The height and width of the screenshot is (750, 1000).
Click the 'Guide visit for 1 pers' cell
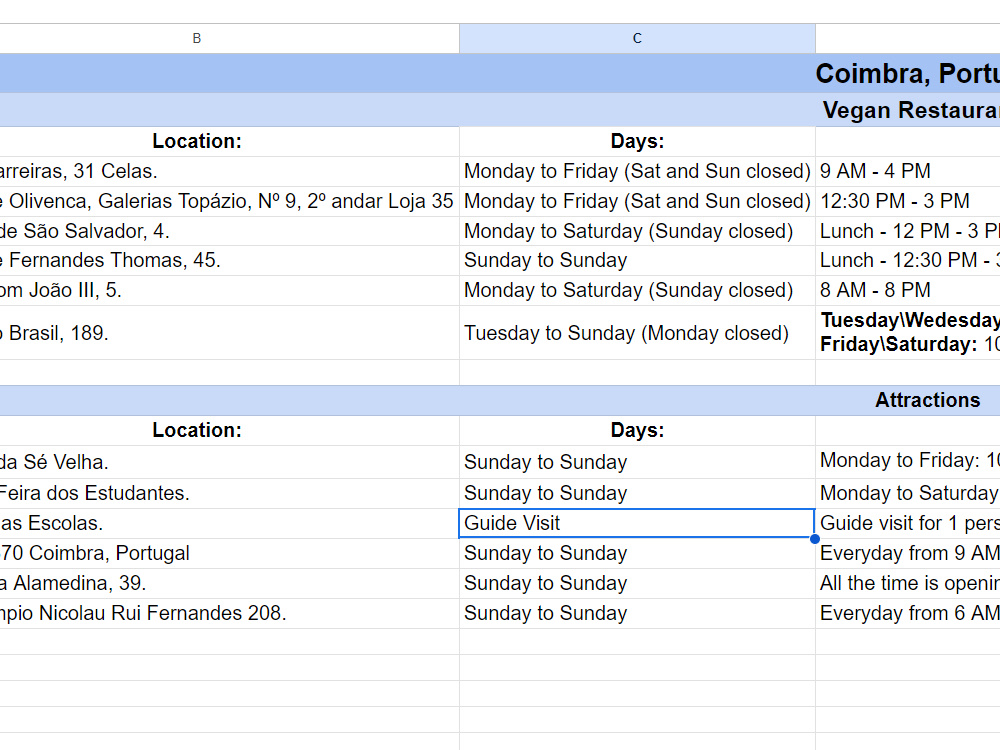[x=908, y=523]
